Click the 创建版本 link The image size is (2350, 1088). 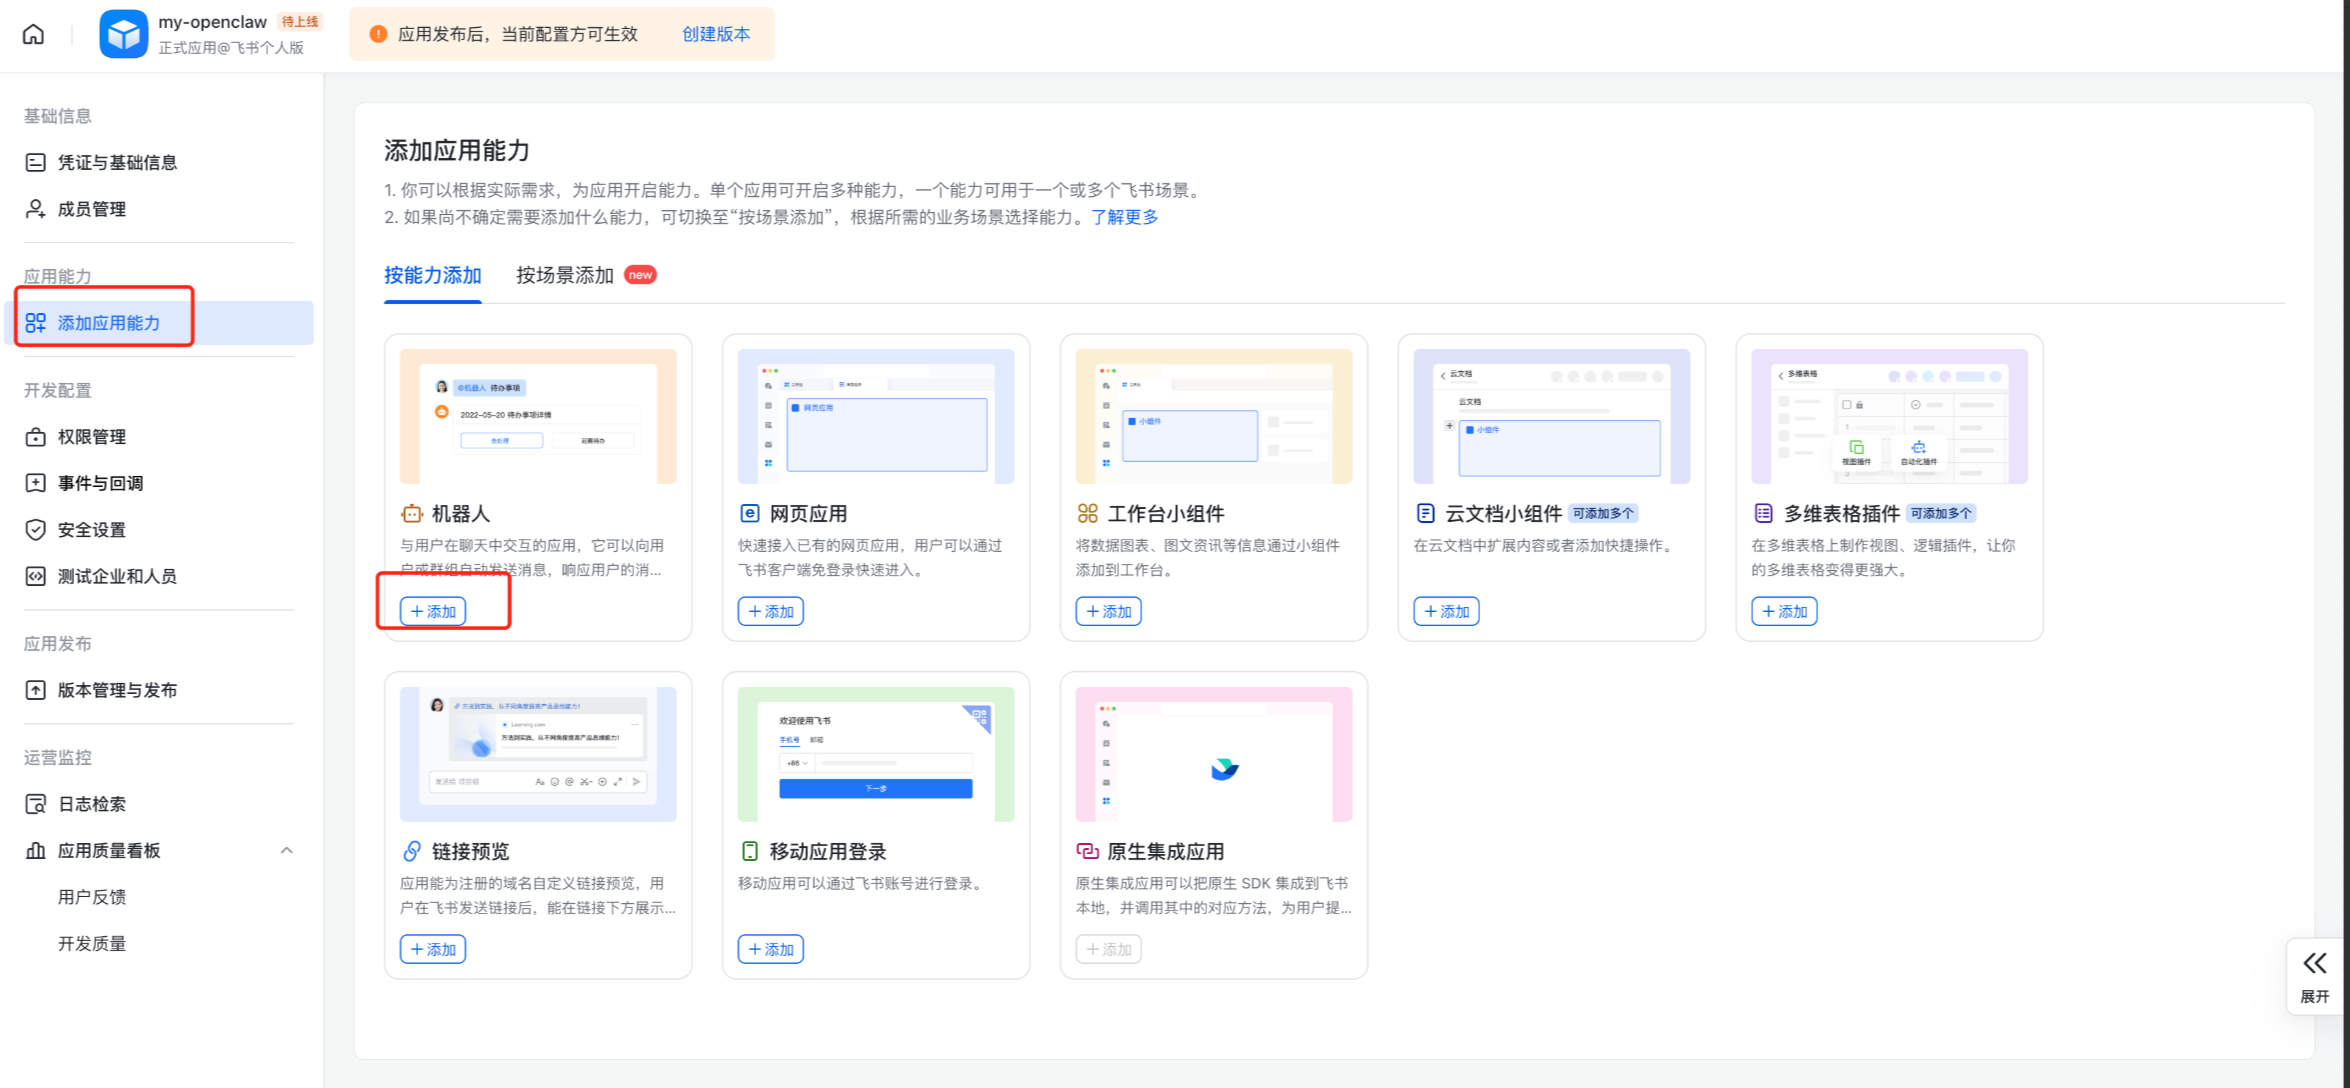click(x=716, y=34)
